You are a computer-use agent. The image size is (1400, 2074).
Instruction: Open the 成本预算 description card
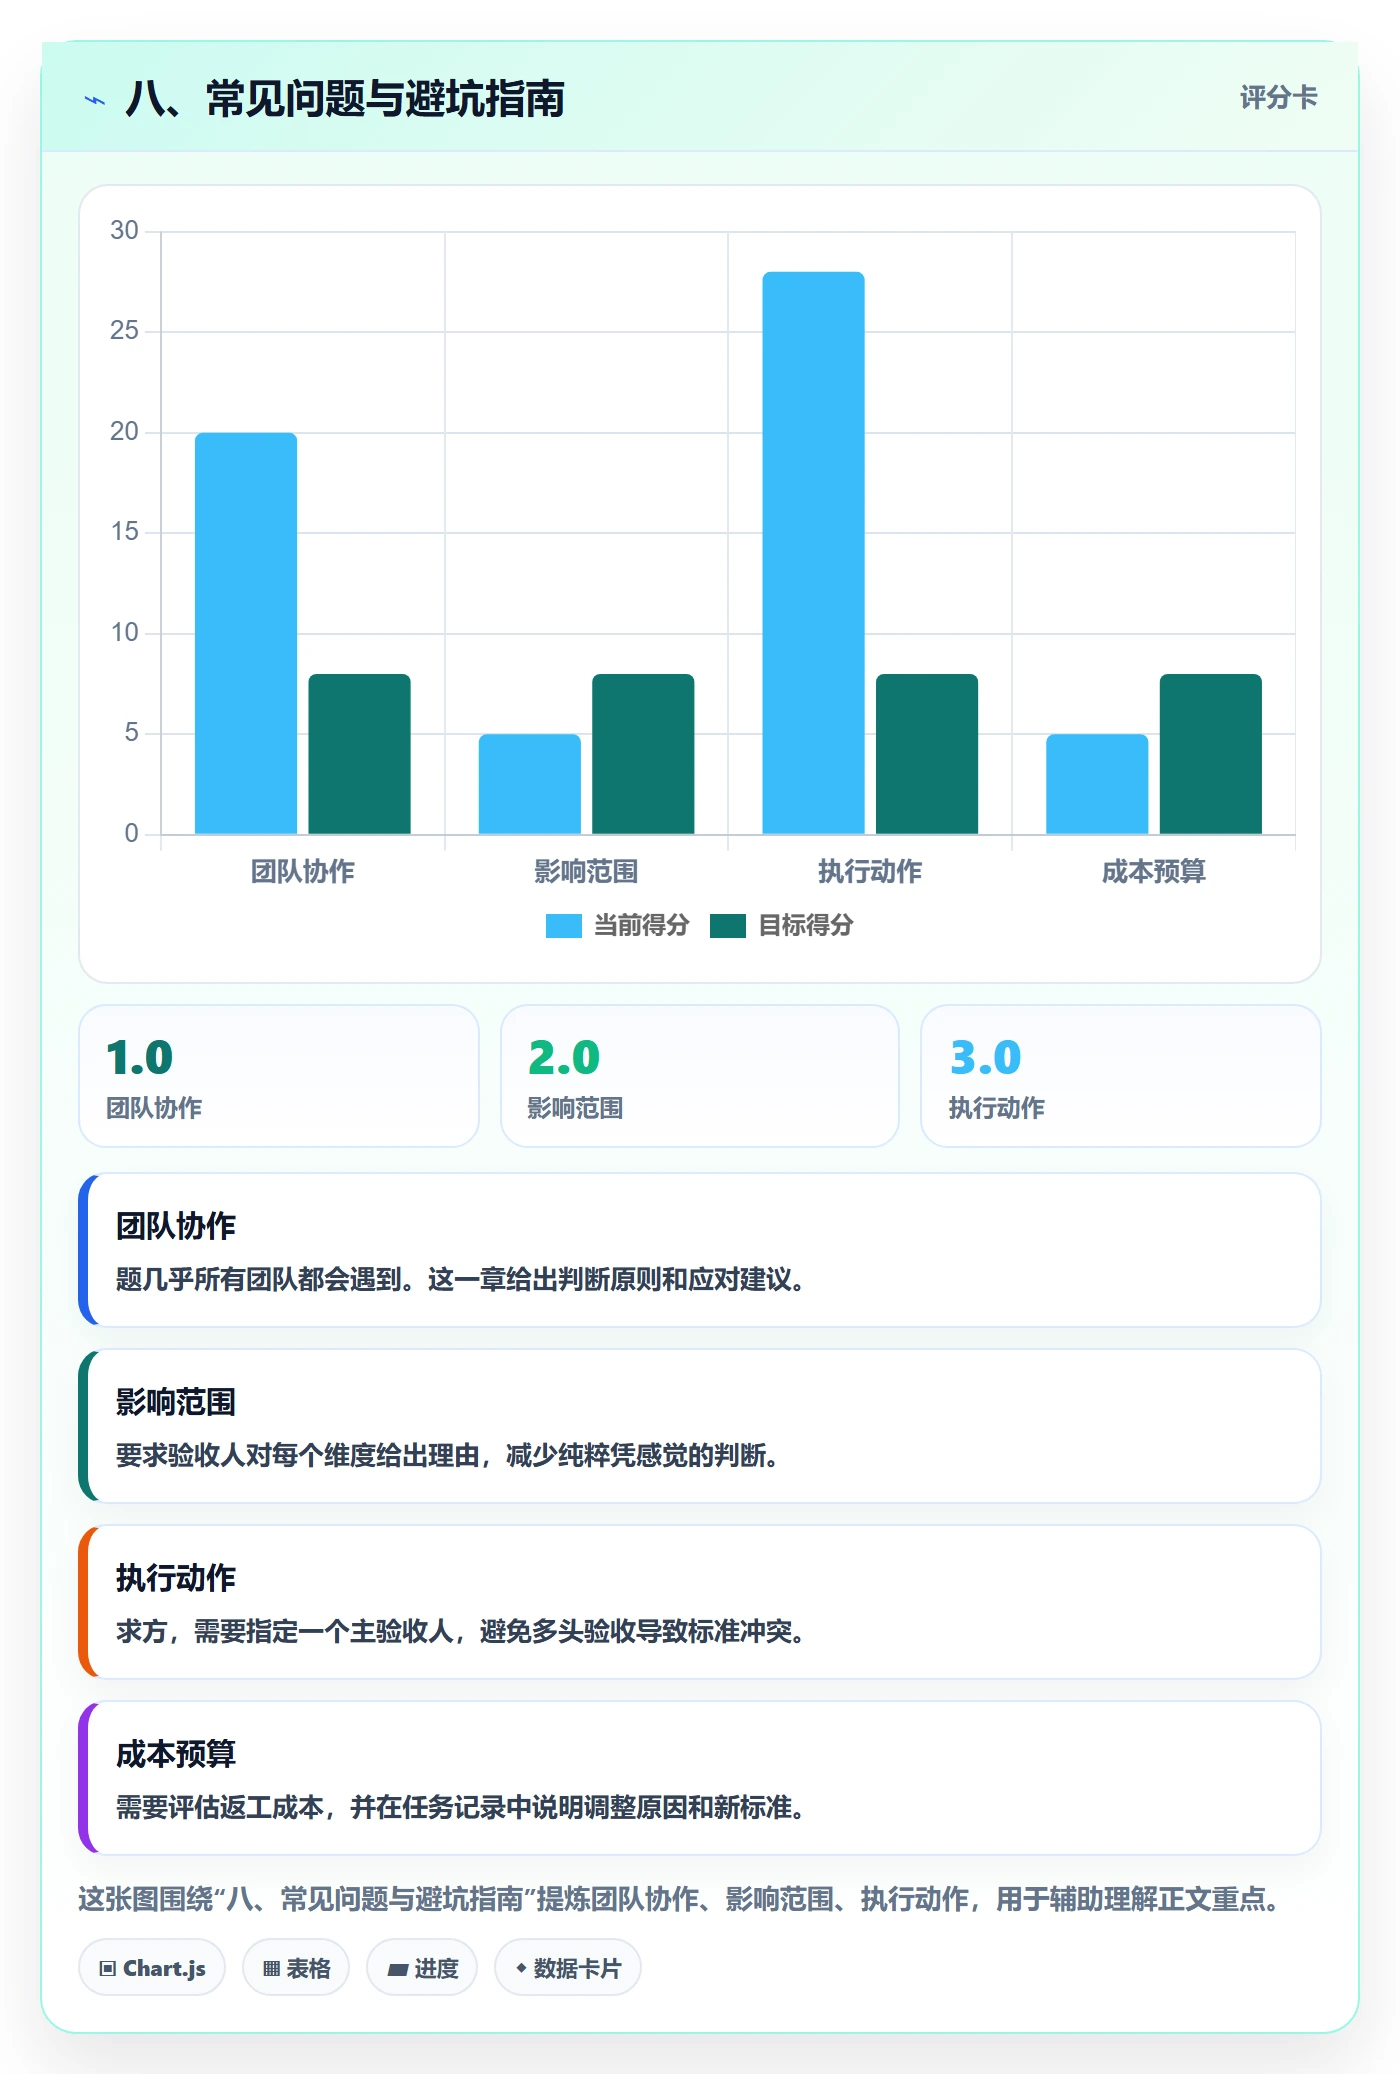pyautogui.click(x=700, y=1778)
